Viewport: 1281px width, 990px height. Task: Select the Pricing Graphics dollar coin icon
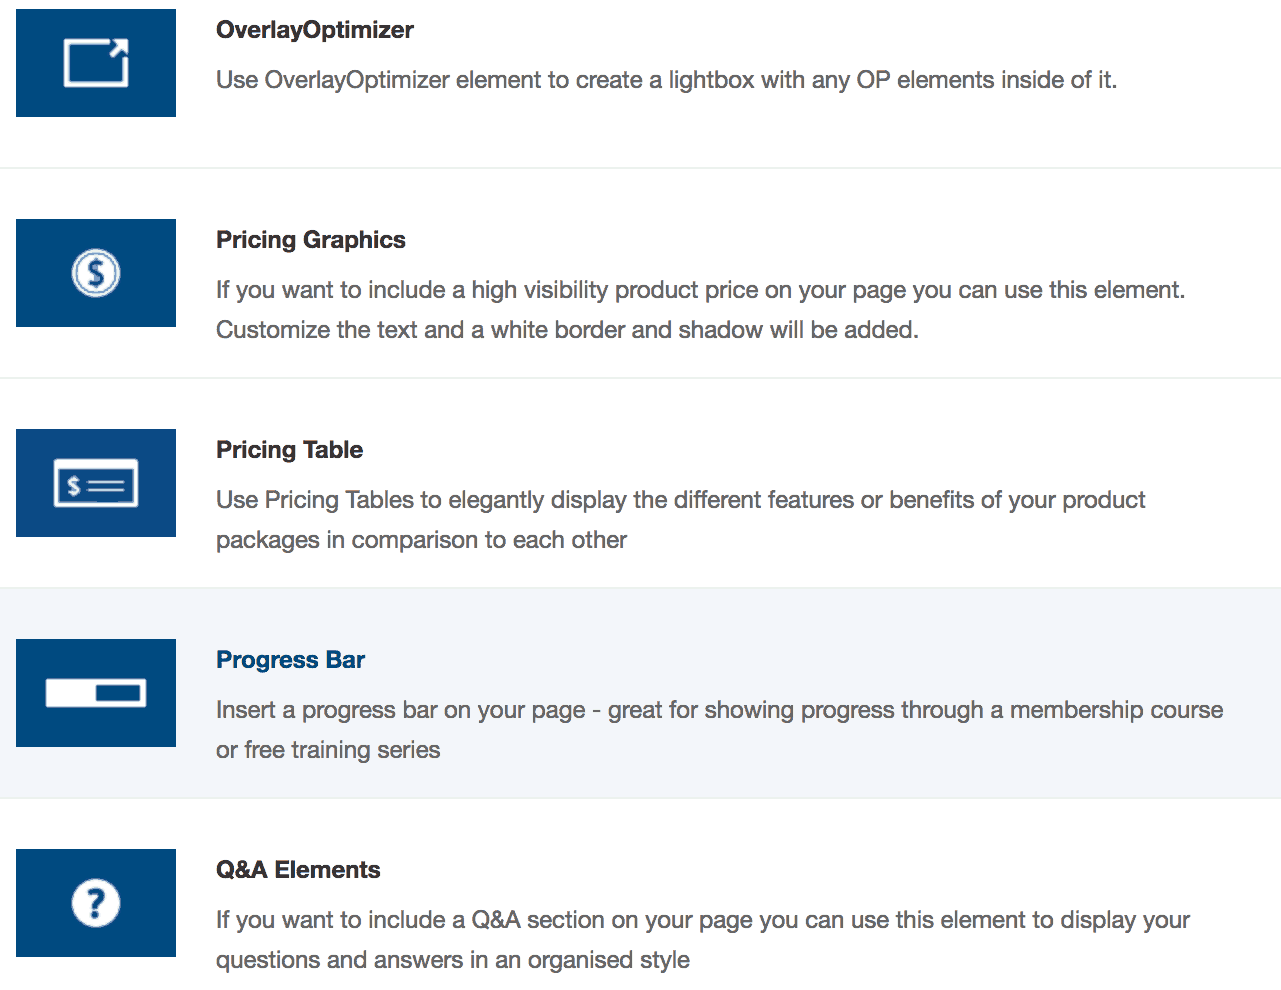click(96, 273)
